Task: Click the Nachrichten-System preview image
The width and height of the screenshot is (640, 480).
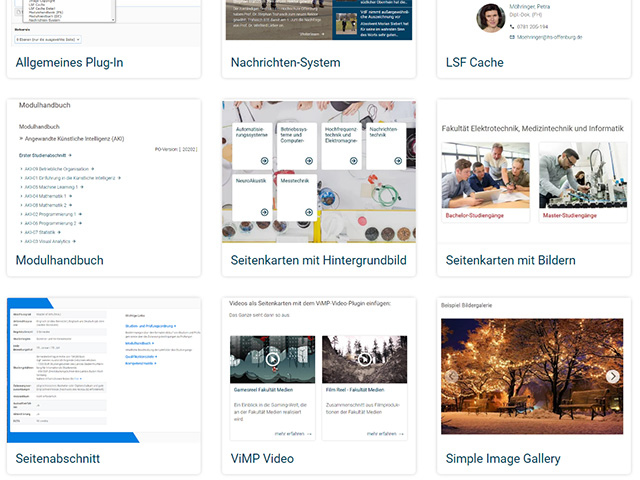Action: [x=319, y=20]
